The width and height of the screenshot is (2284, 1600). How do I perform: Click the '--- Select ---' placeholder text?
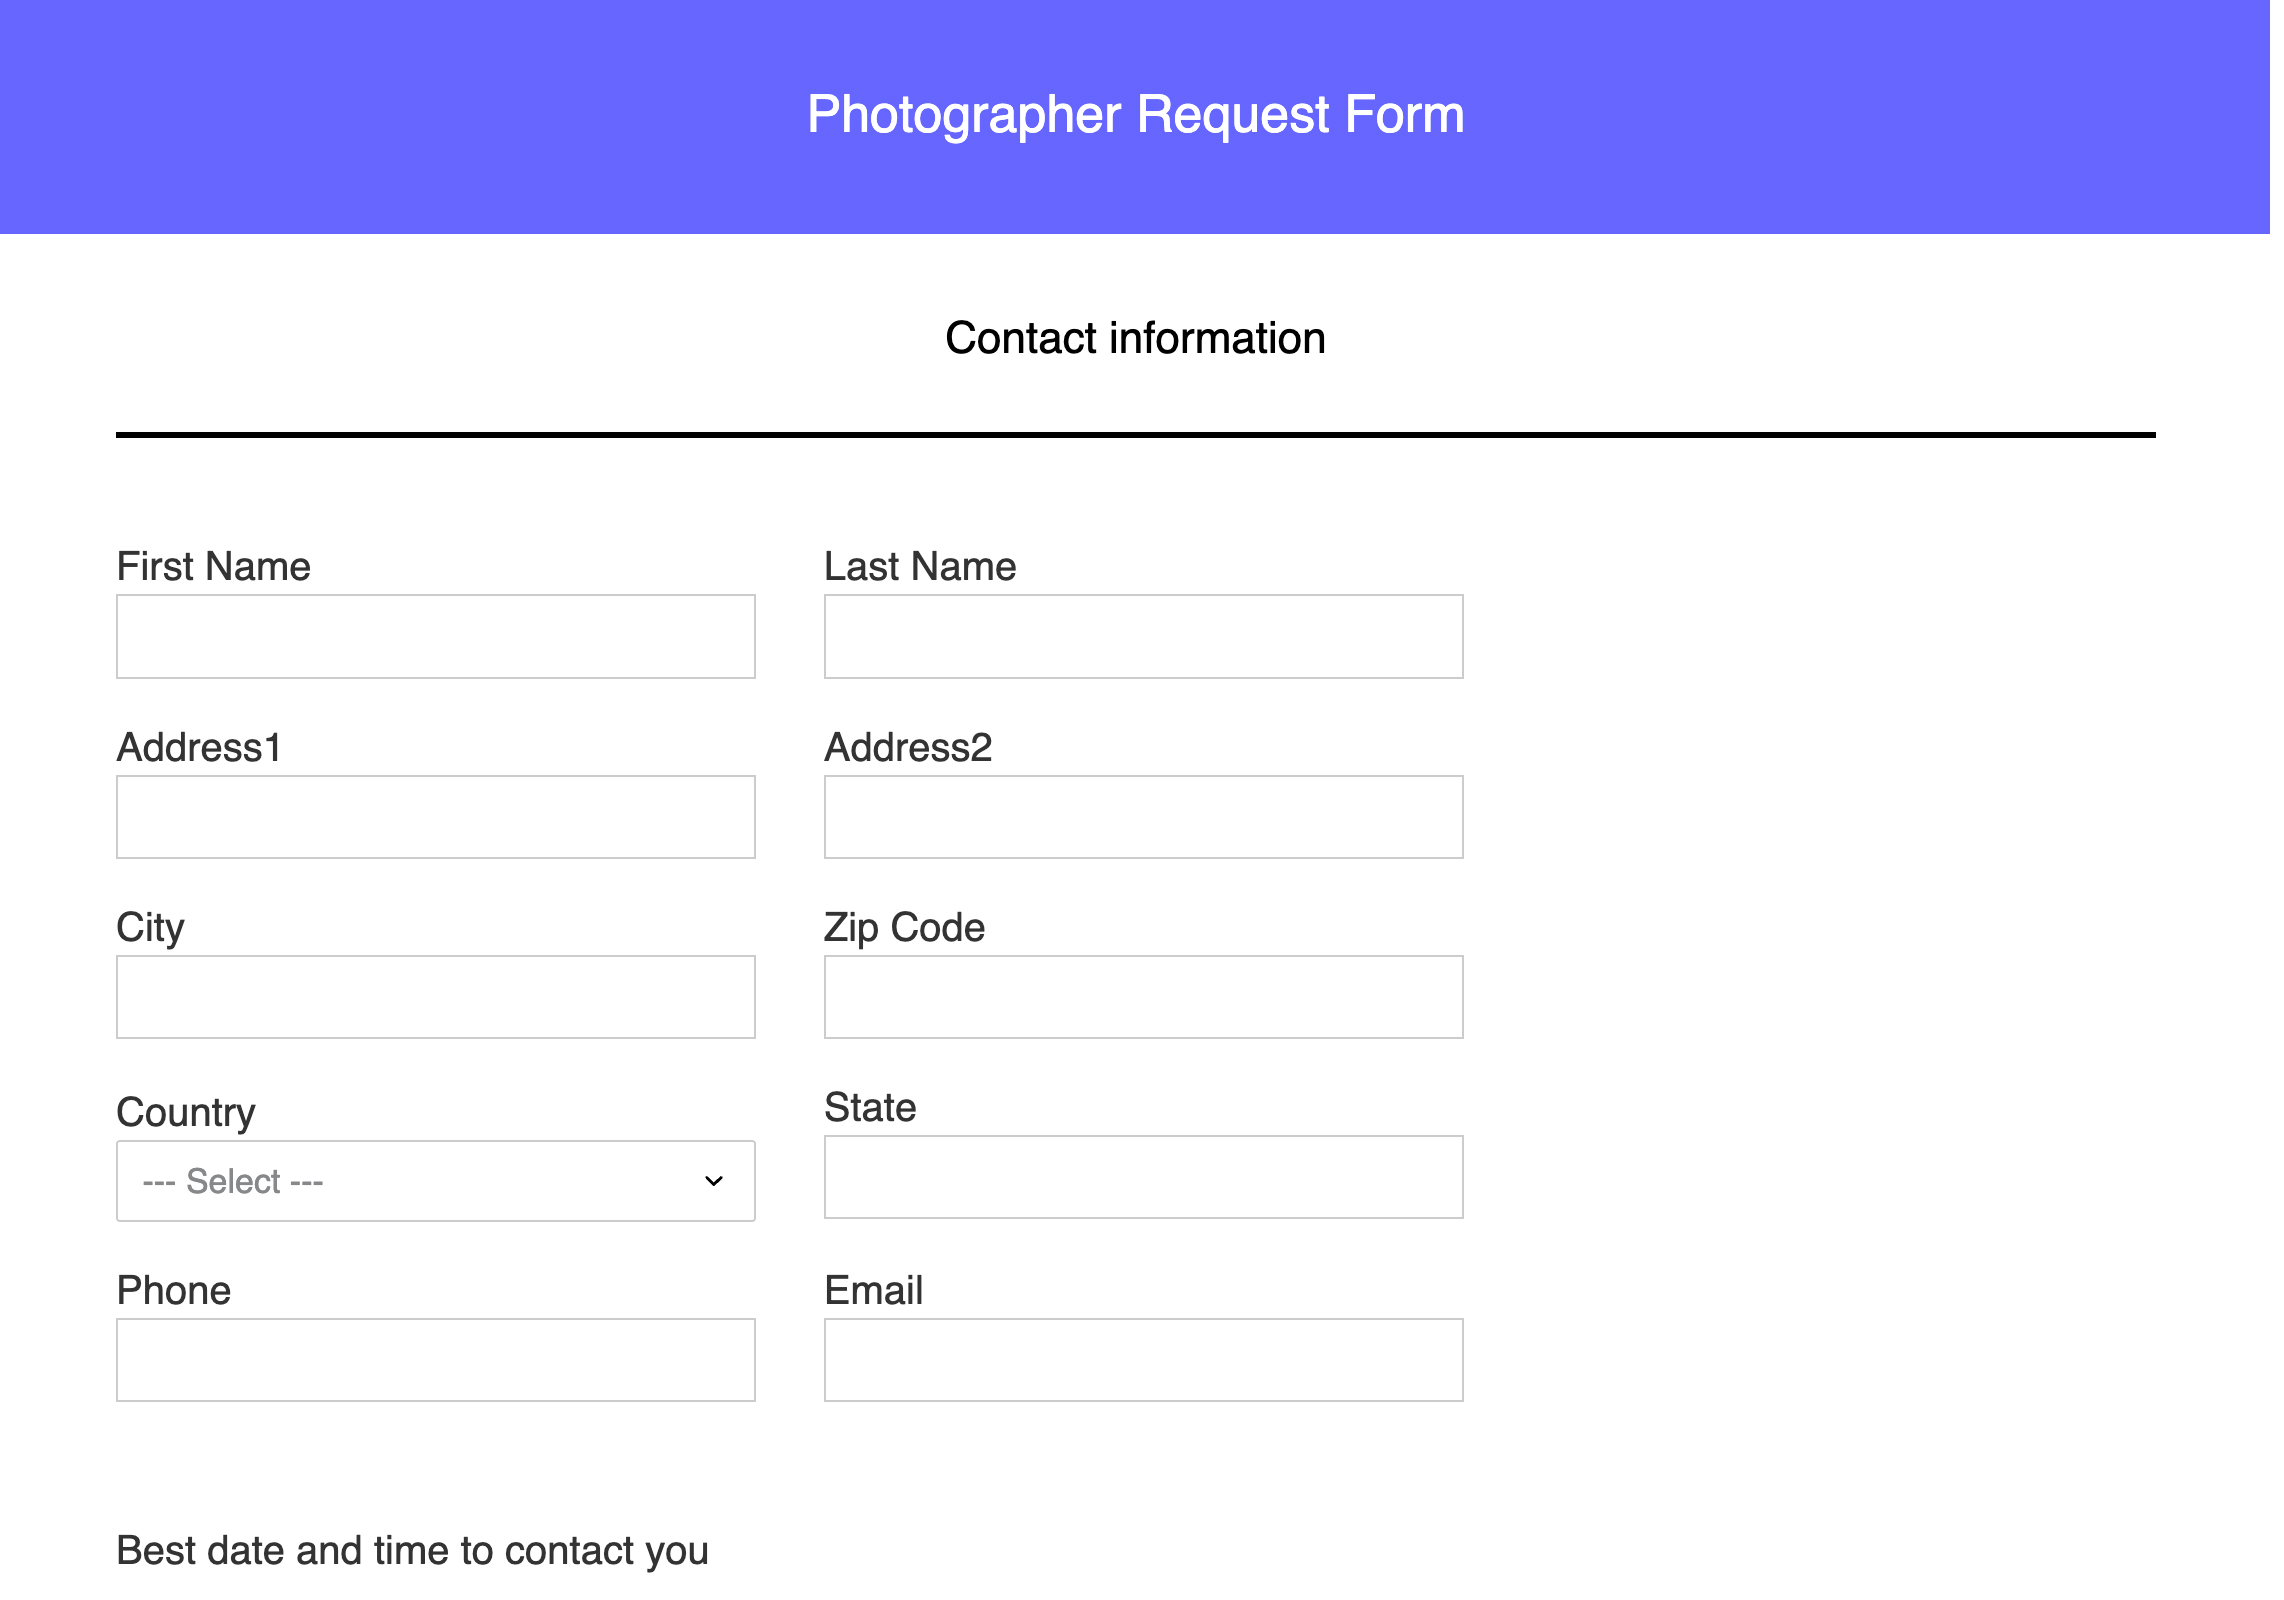coord(232,1181)
